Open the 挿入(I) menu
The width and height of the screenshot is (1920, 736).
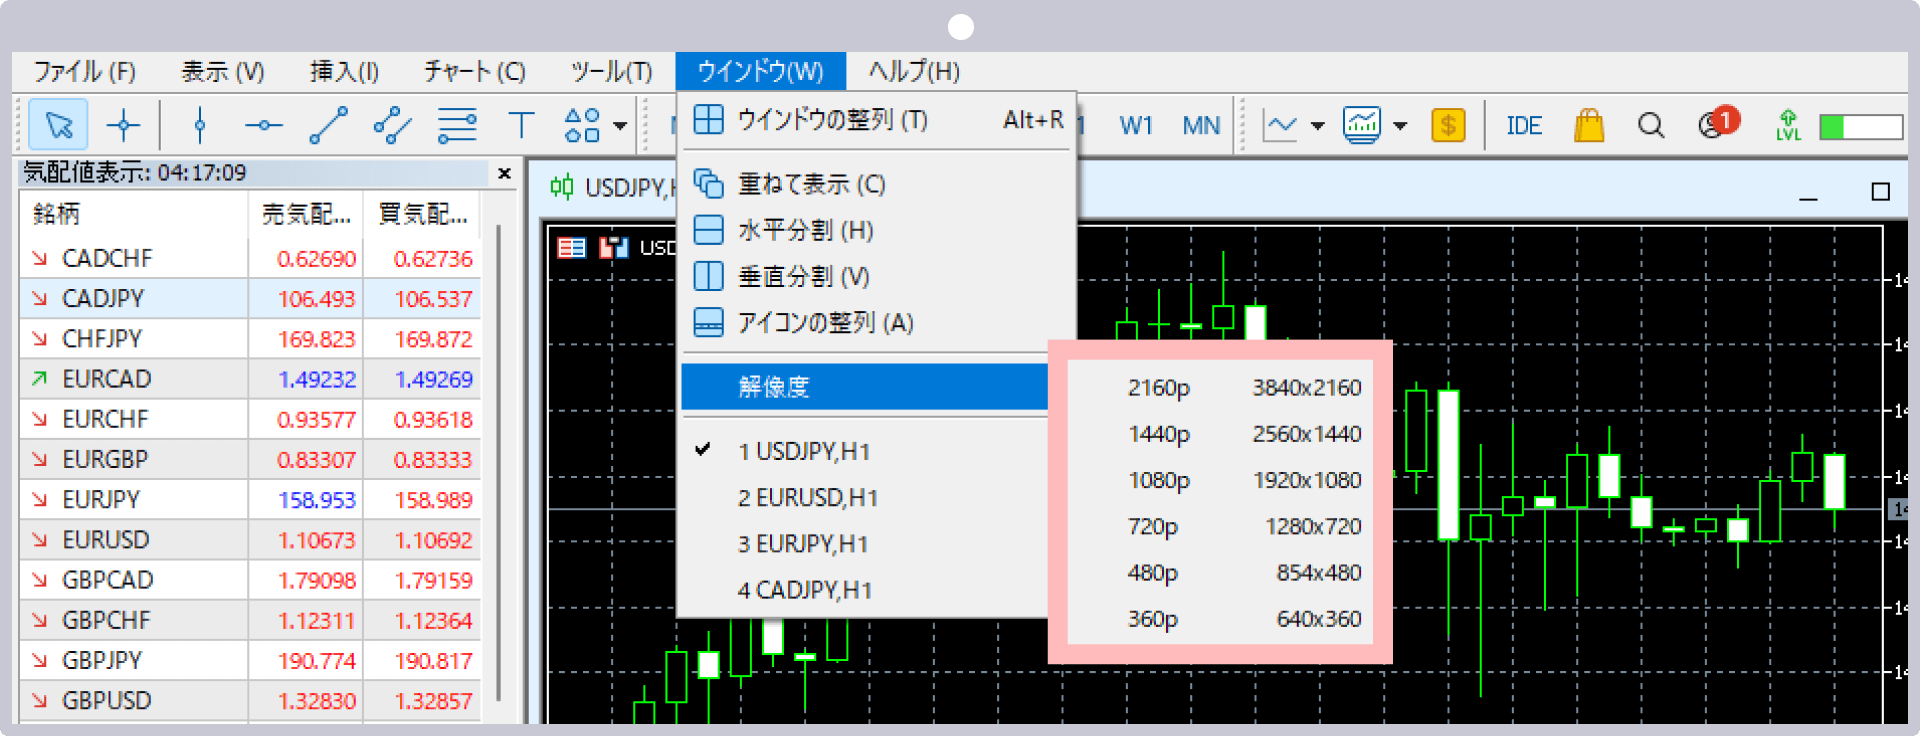click(344, 72)
